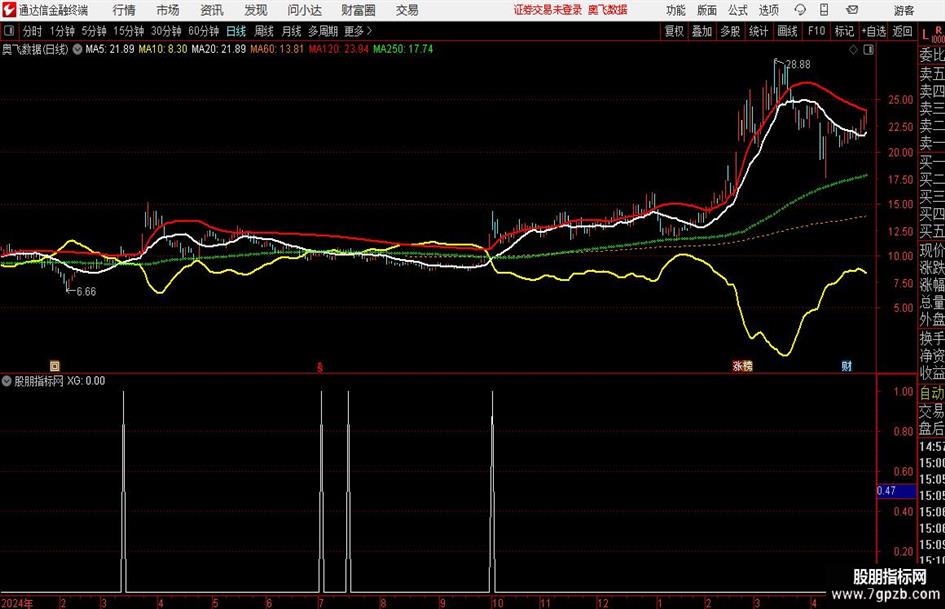
Task: Click the 统计 toolbar button
Action: click(x=758, y=31)
